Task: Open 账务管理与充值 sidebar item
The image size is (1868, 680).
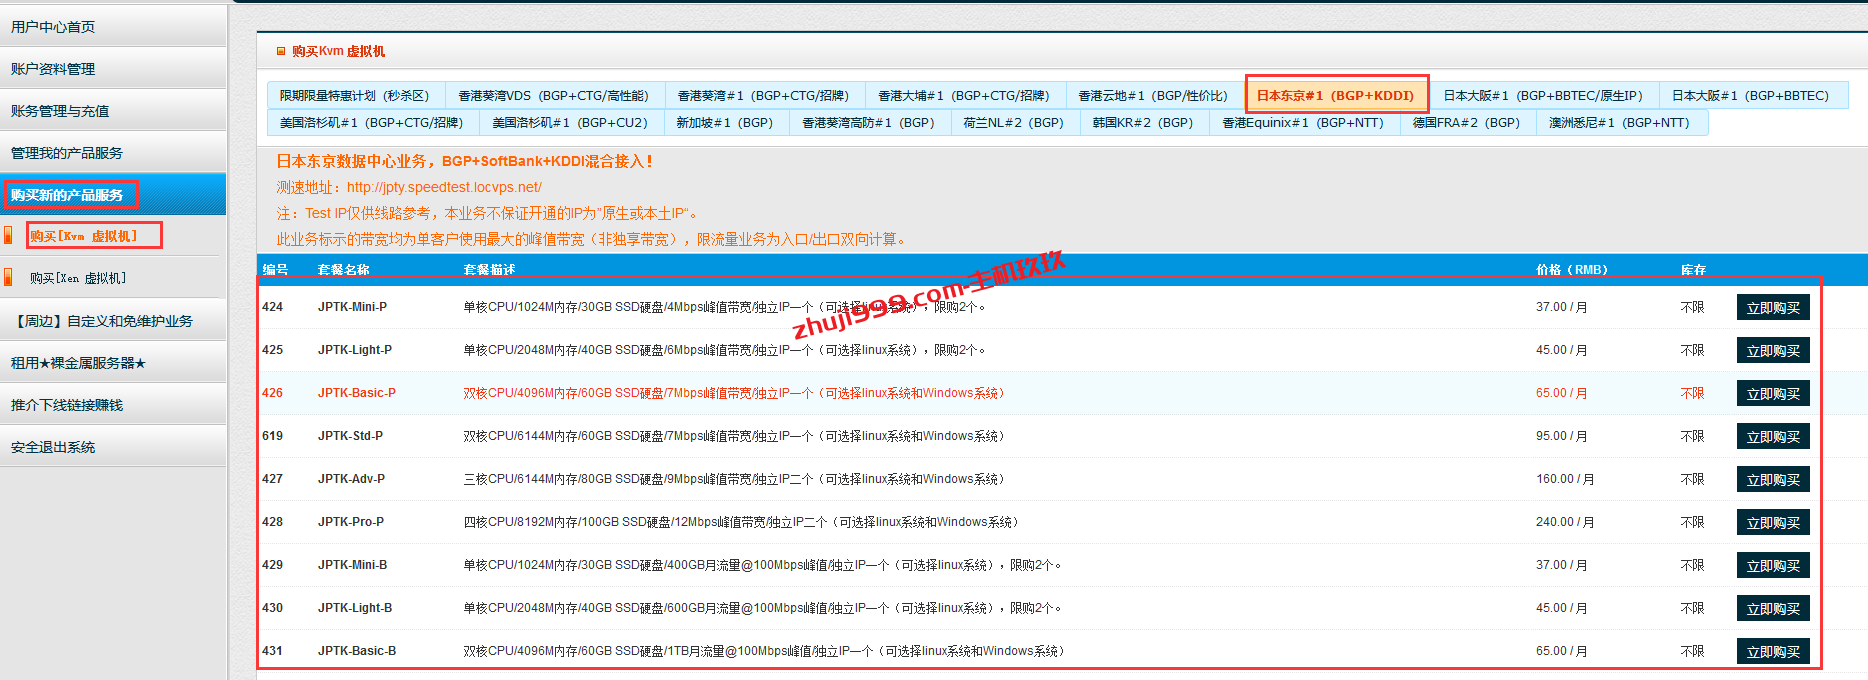Action: click(113, 110)
